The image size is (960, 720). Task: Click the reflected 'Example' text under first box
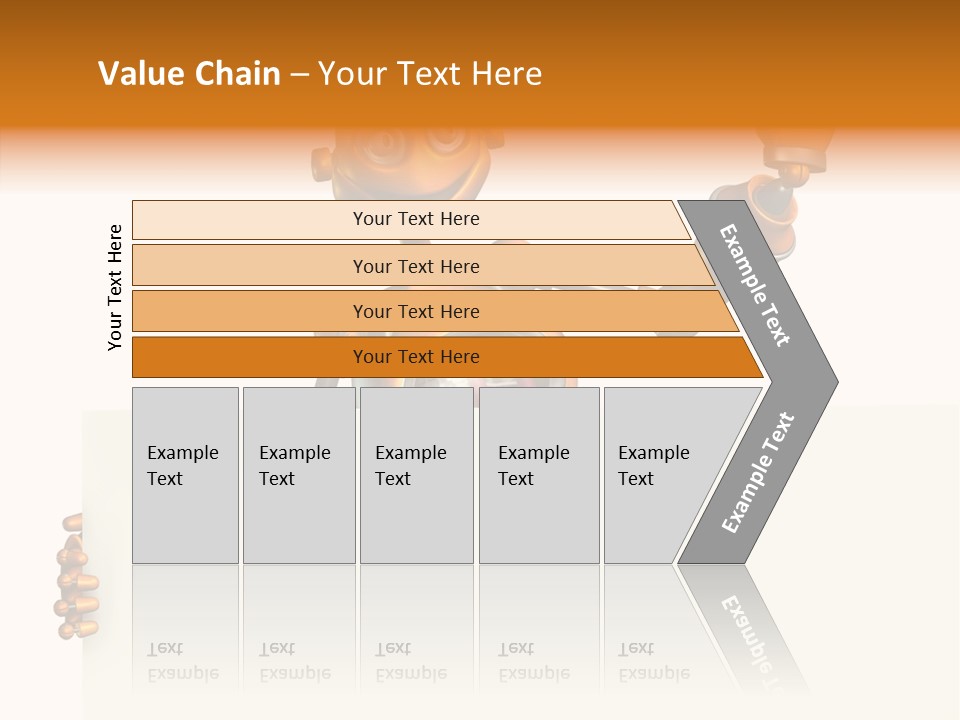pyautogui.click(x=183, y=674)
